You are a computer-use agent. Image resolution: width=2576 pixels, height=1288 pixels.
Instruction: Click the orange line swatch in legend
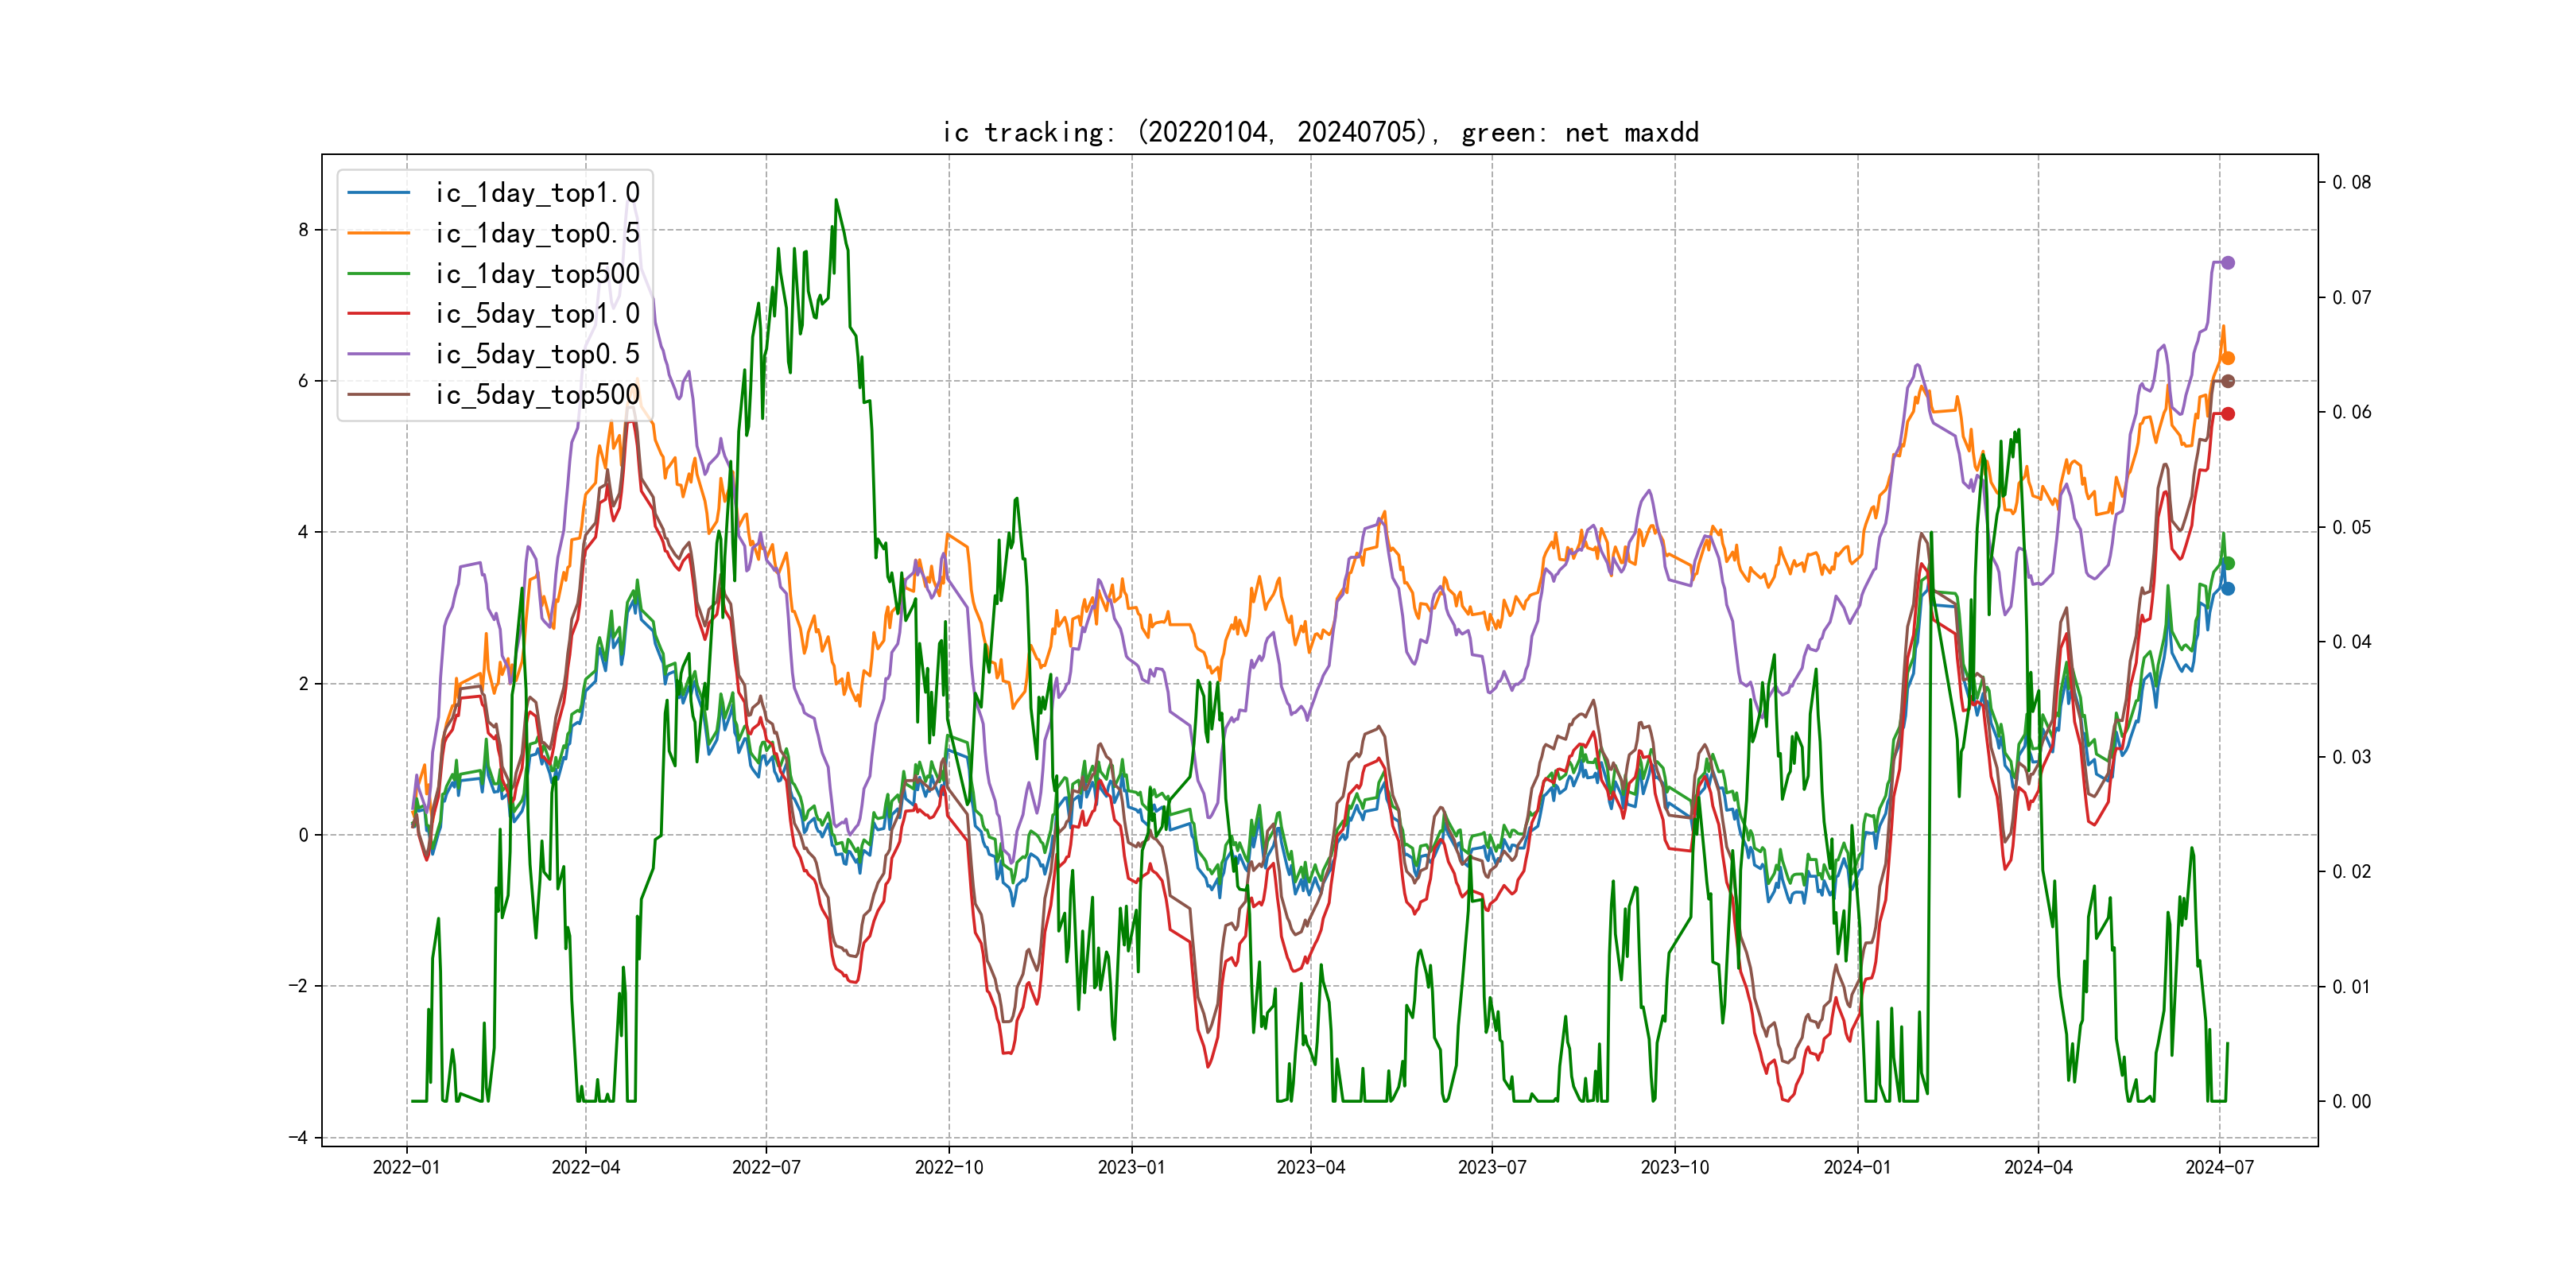pos(378,233)
